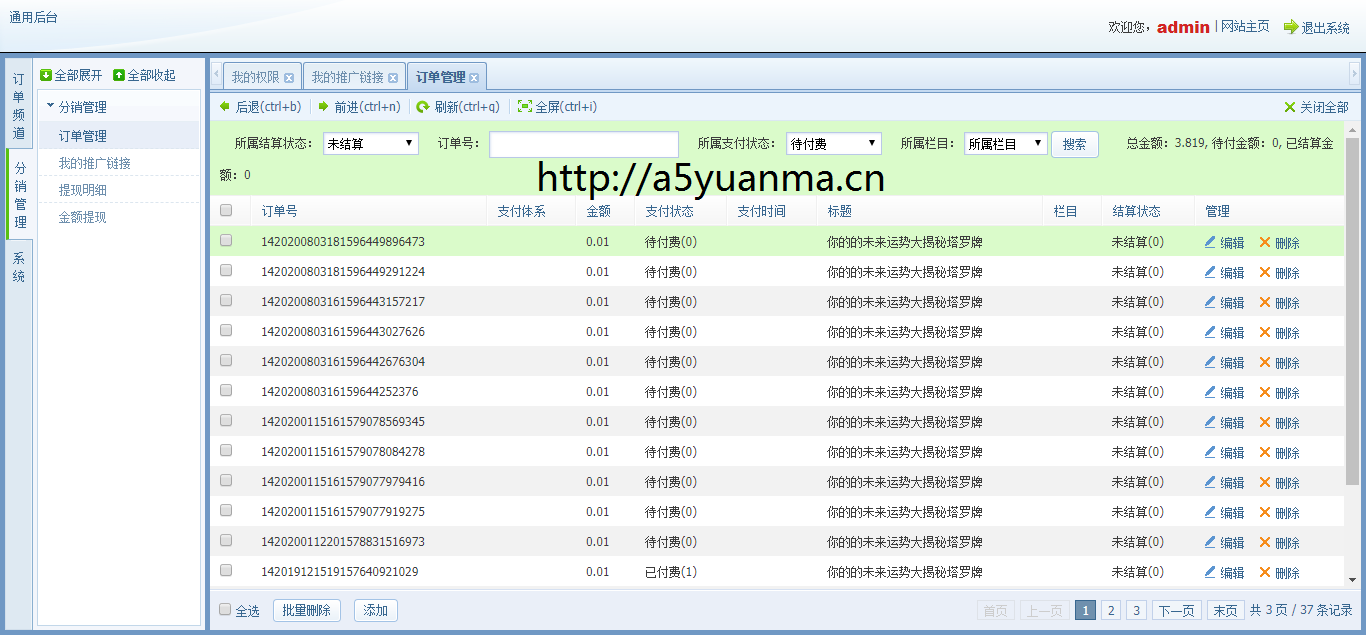Click the fullscreen icon (全屏)
This screenshot has height=635, width=1366.
pos(524,106)
